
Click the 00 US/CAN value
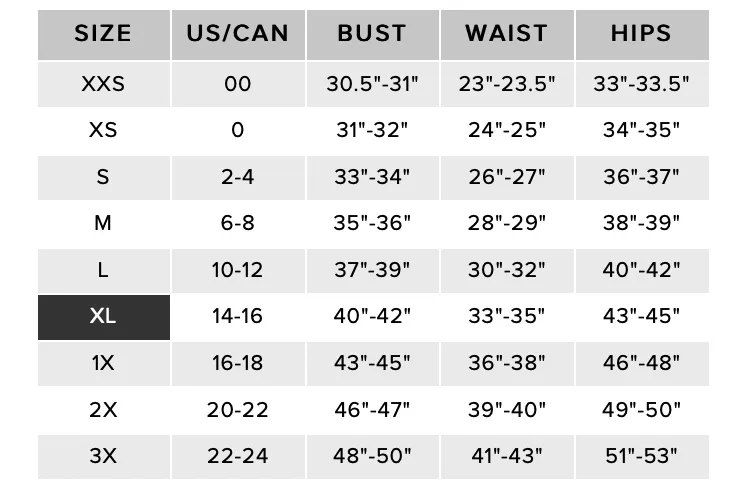pyautogui.click(x=238, y=84)
